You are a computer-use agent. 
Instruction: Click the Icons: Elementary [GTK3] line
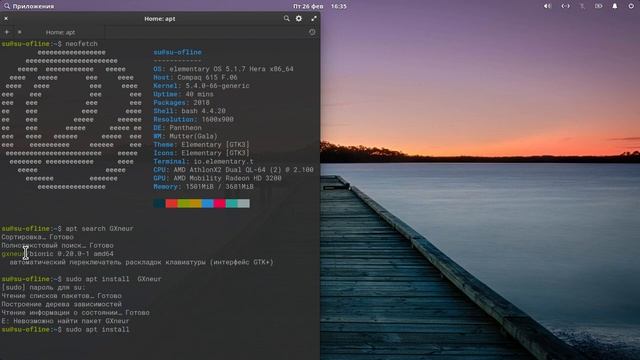point(201,153)
